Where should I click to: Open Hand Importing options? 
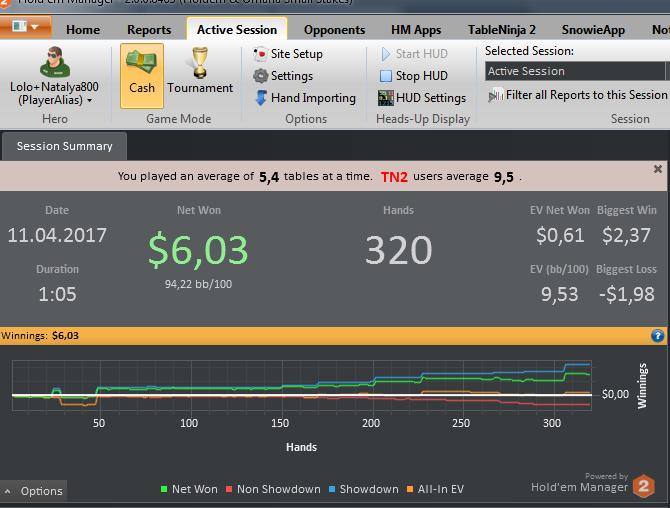pos(313,98)
